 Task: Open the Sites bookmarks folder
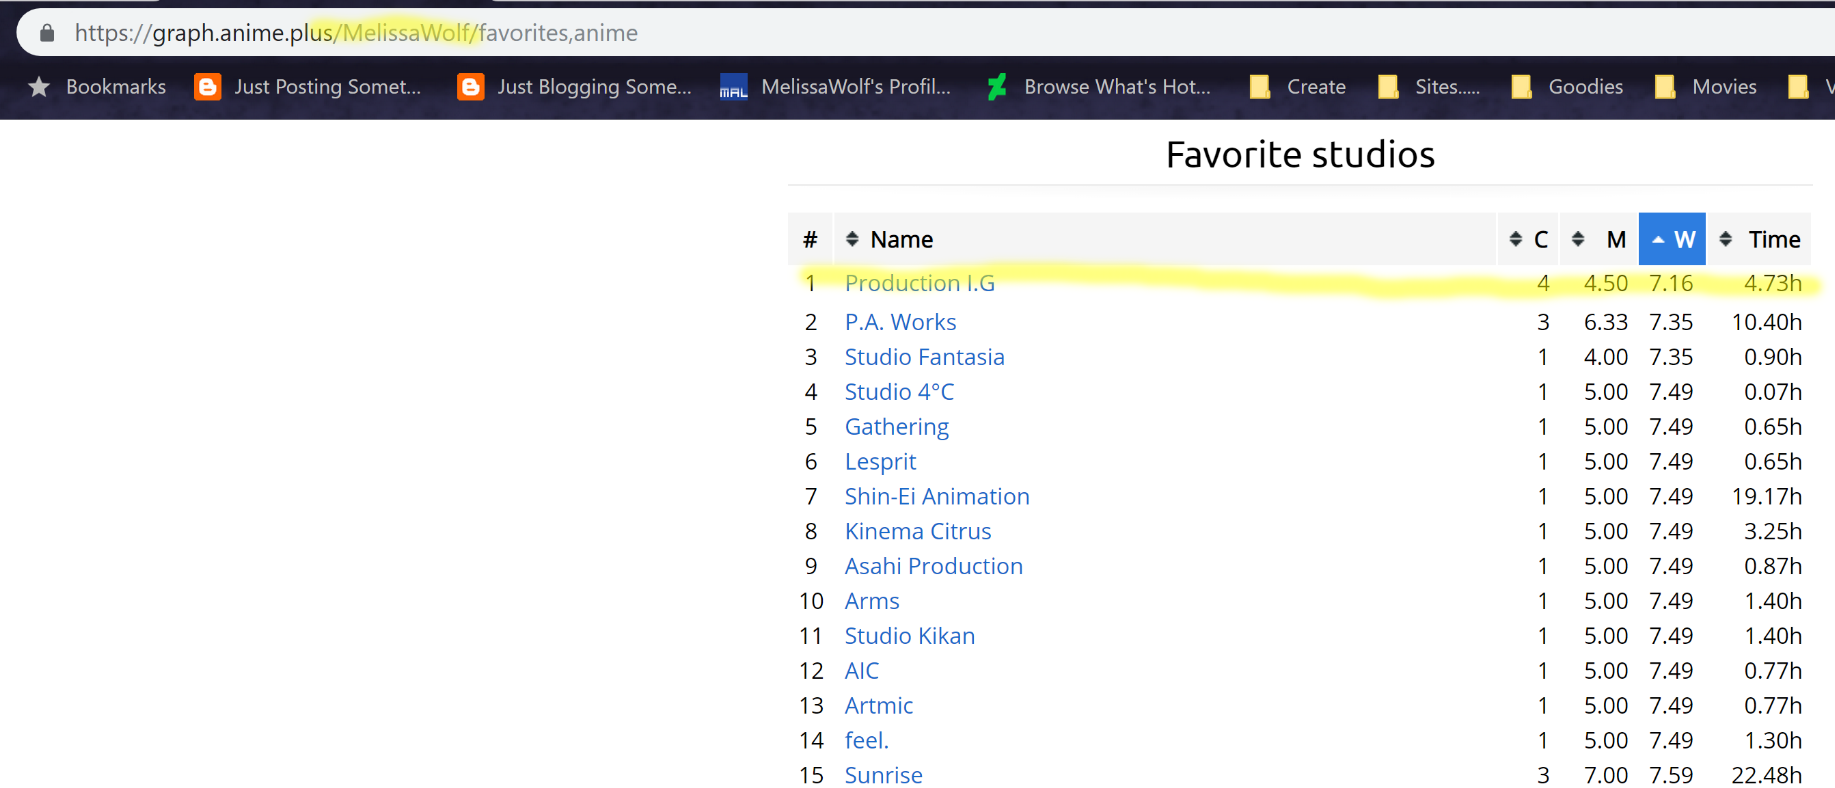click(1429, 87)
